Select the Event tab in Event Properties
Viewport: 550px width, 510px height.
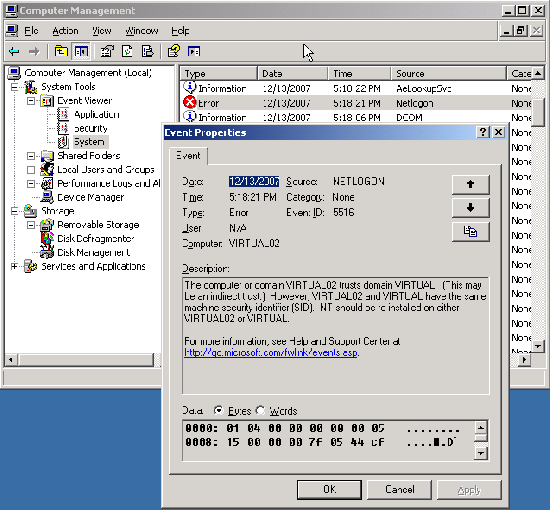(188, 156)
